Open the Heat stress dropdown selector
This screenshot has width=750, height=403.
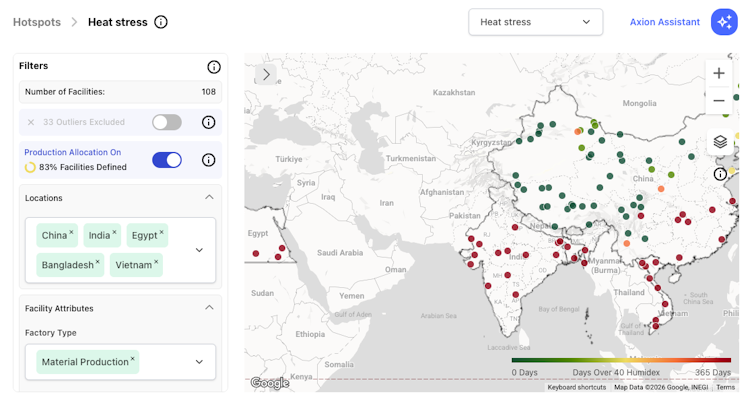click(x=536, y=22)
